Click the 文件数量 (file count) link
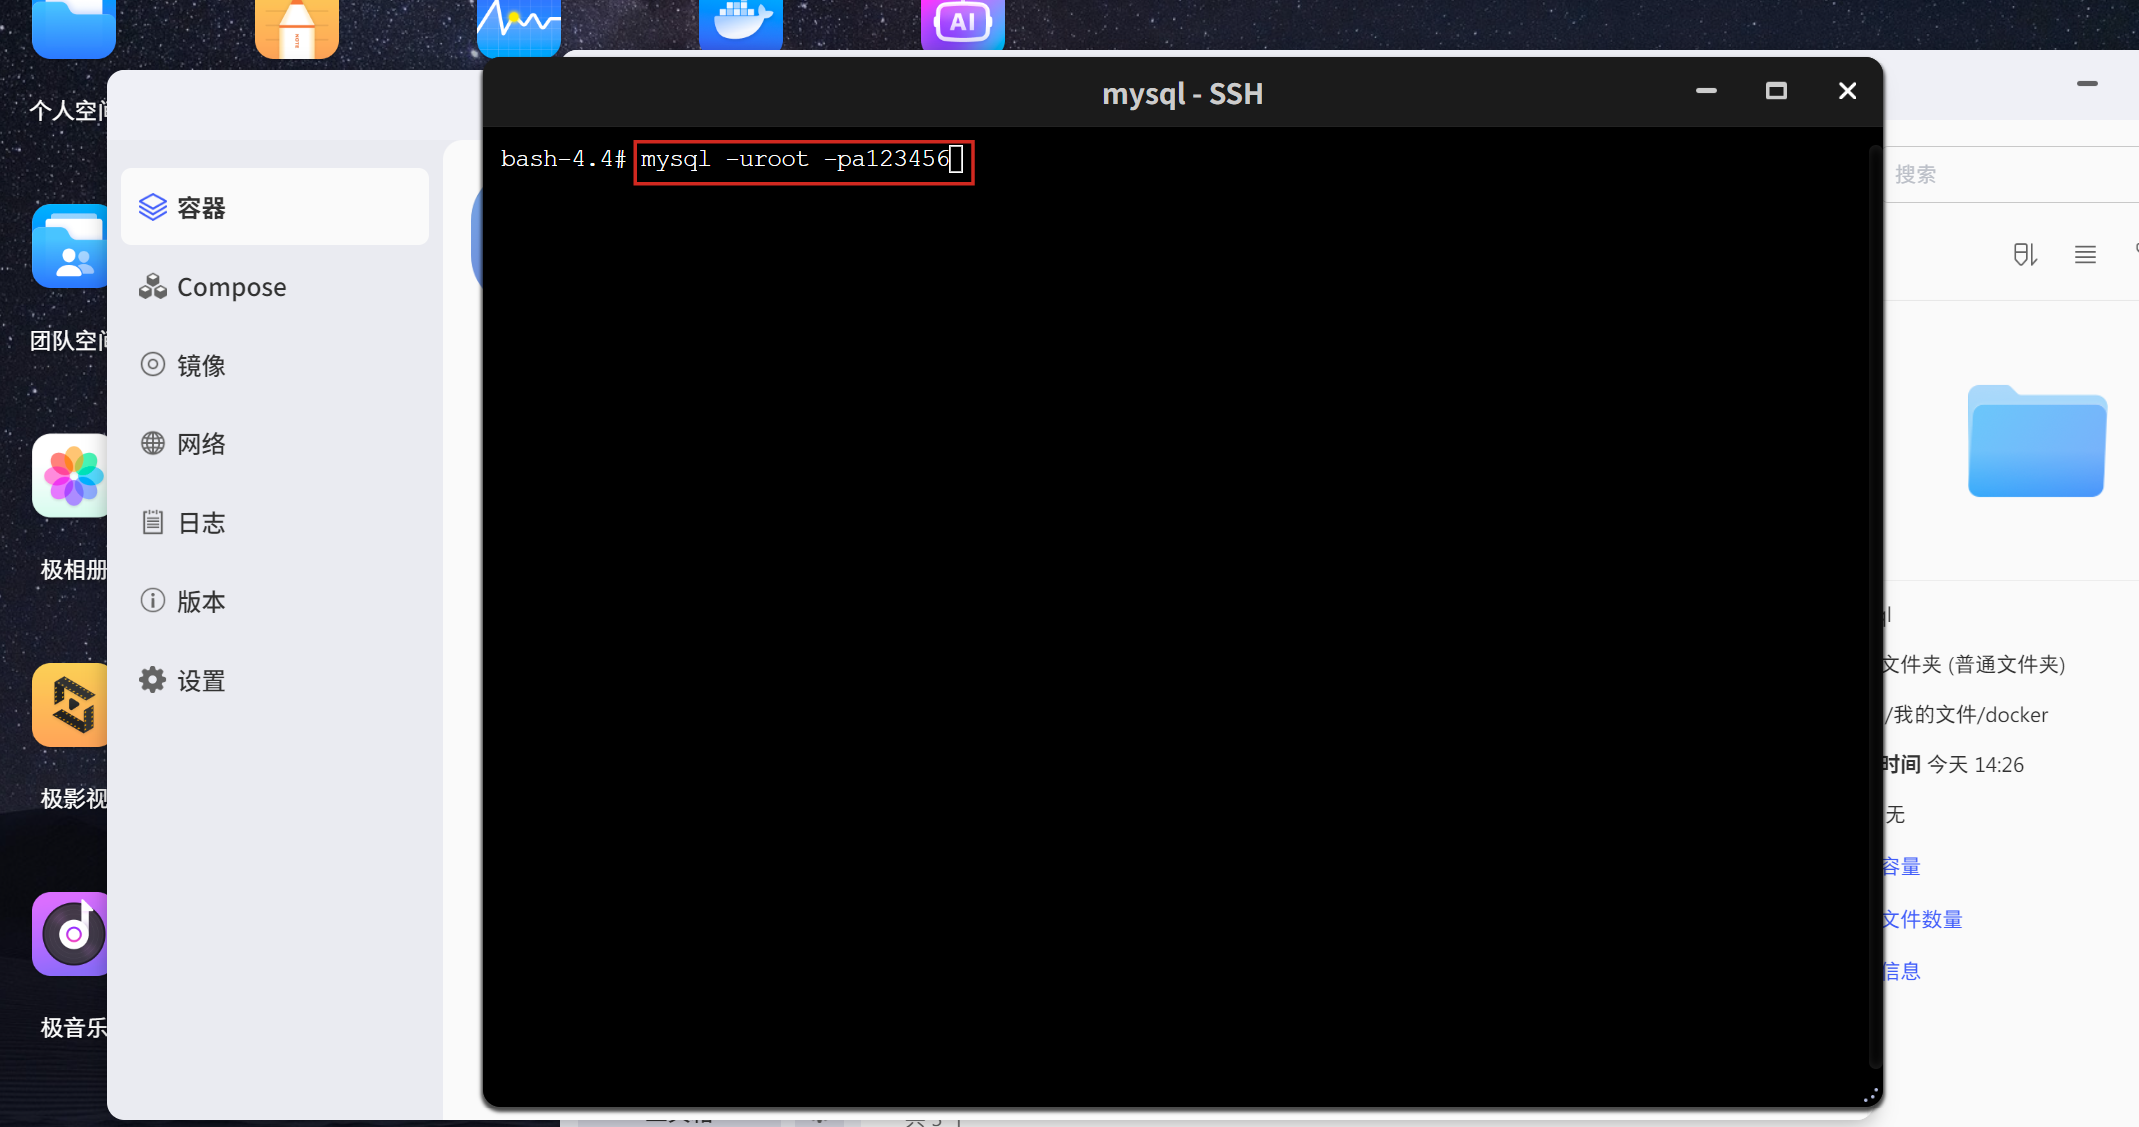This screenshot has width=2139, height=1127. tap(1921, 919)
